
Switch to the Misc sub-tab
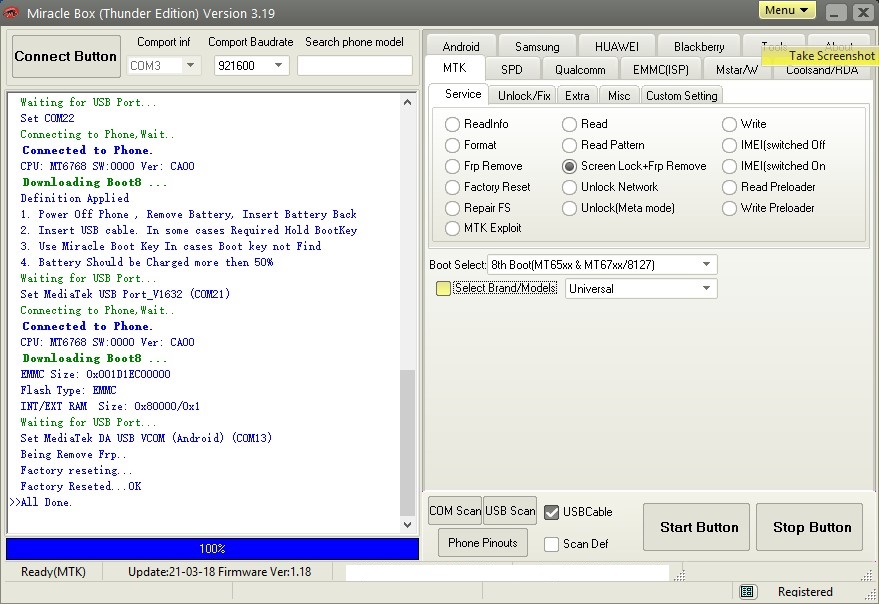point(619,96)
